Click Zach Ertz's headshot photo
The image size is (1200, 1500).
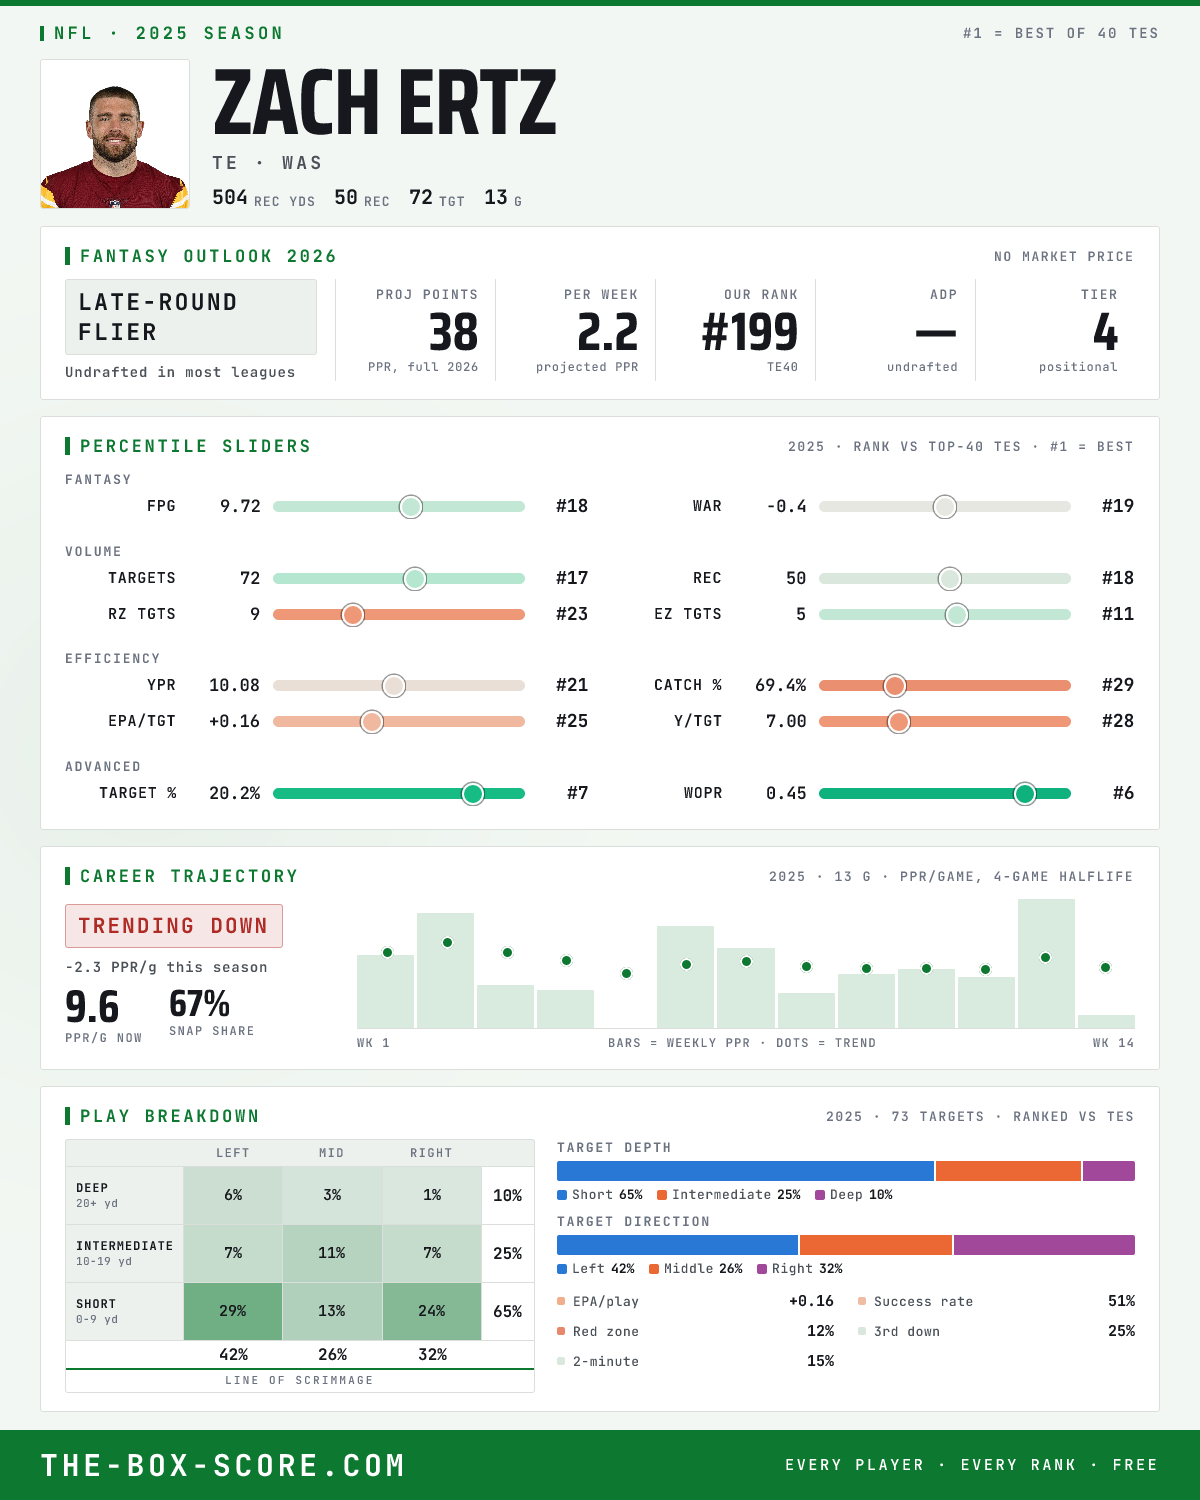click(x=115, y=134)
